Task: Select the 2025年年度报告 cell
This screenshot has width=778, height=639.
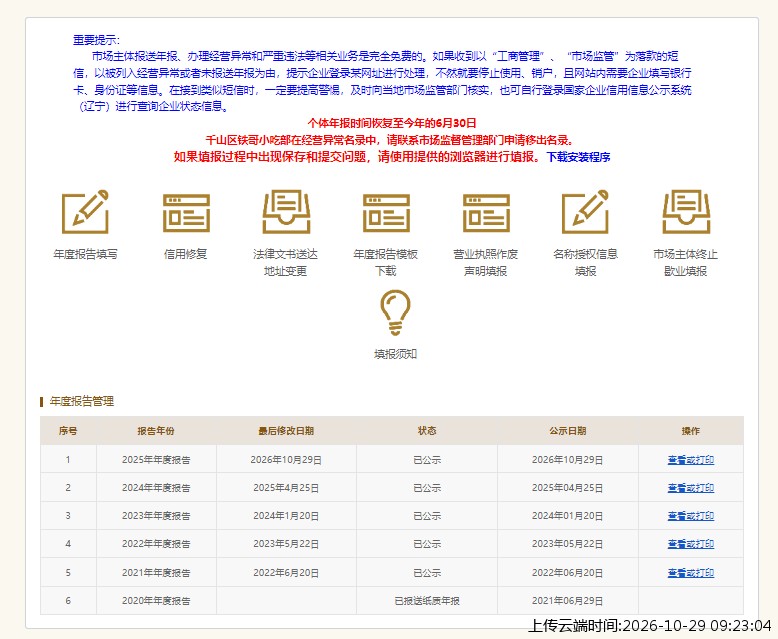Action: [x=156, y=460]
